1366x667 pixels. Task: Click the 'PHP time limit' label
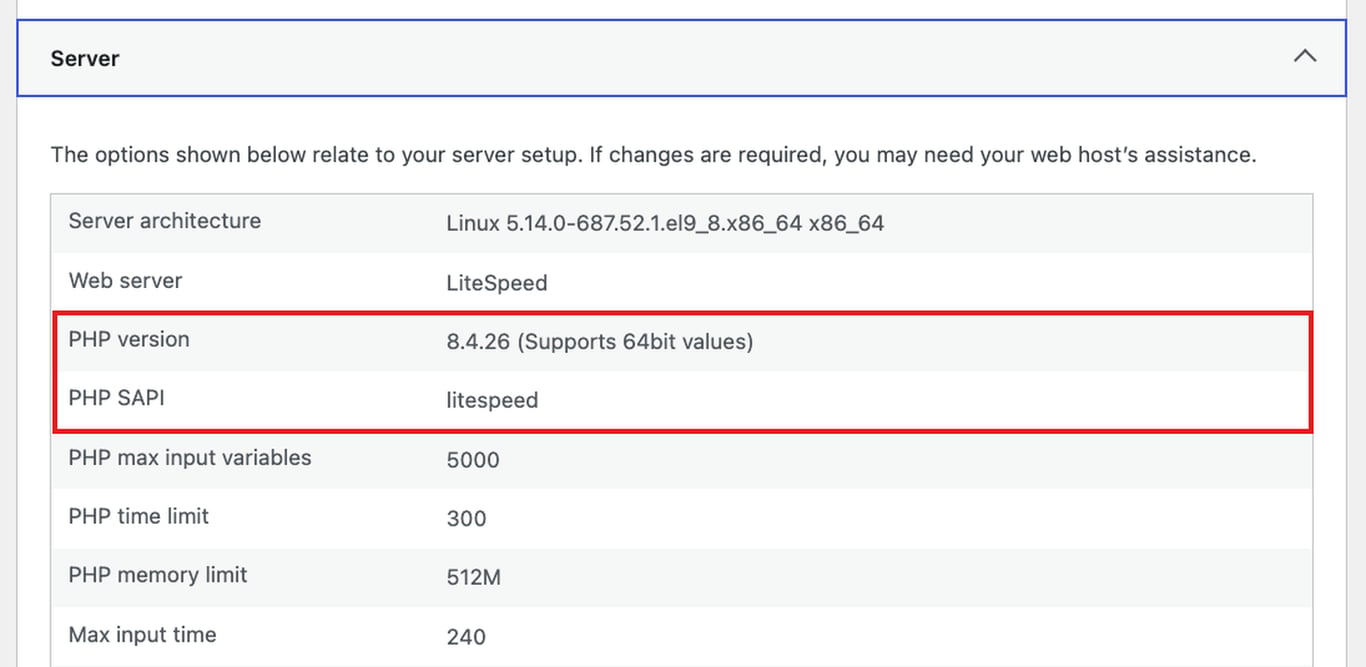tap(139, 516)
